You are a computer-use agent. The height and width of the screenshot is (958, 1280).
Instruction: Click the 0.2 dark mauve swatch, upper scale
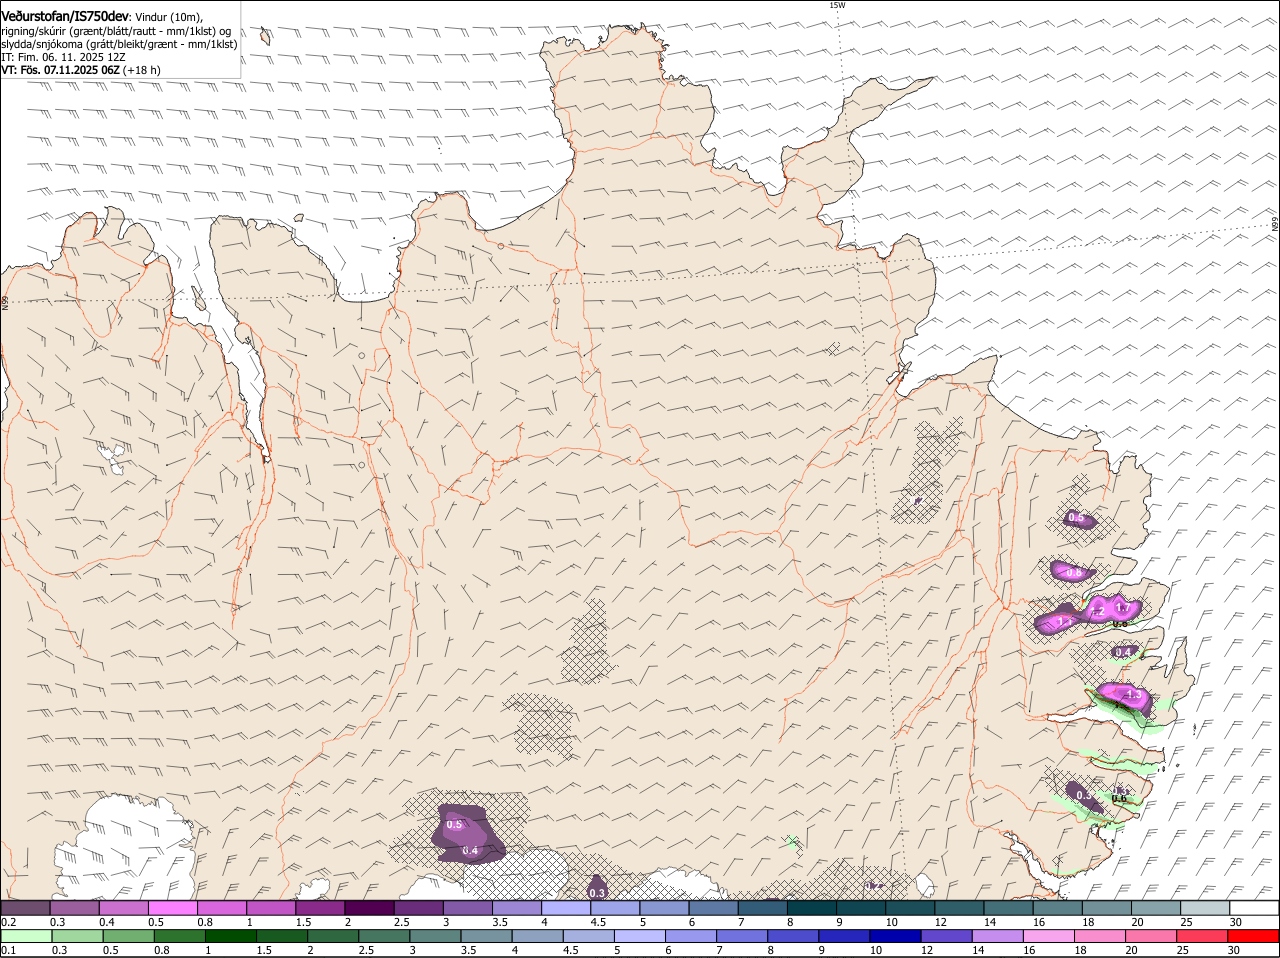pyautogui.click(x=25, y=908)
